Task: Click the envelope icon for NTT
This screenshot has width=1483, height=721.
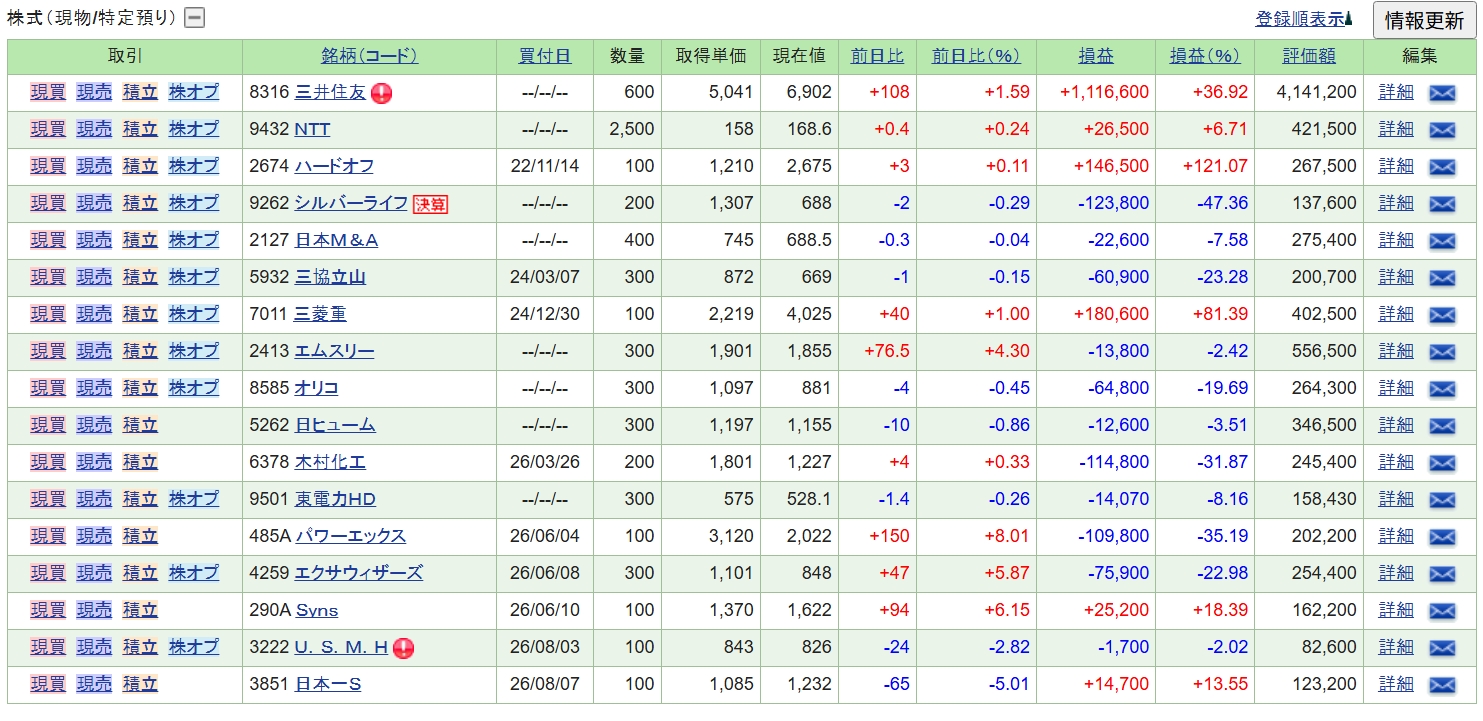Action: 1441,130
